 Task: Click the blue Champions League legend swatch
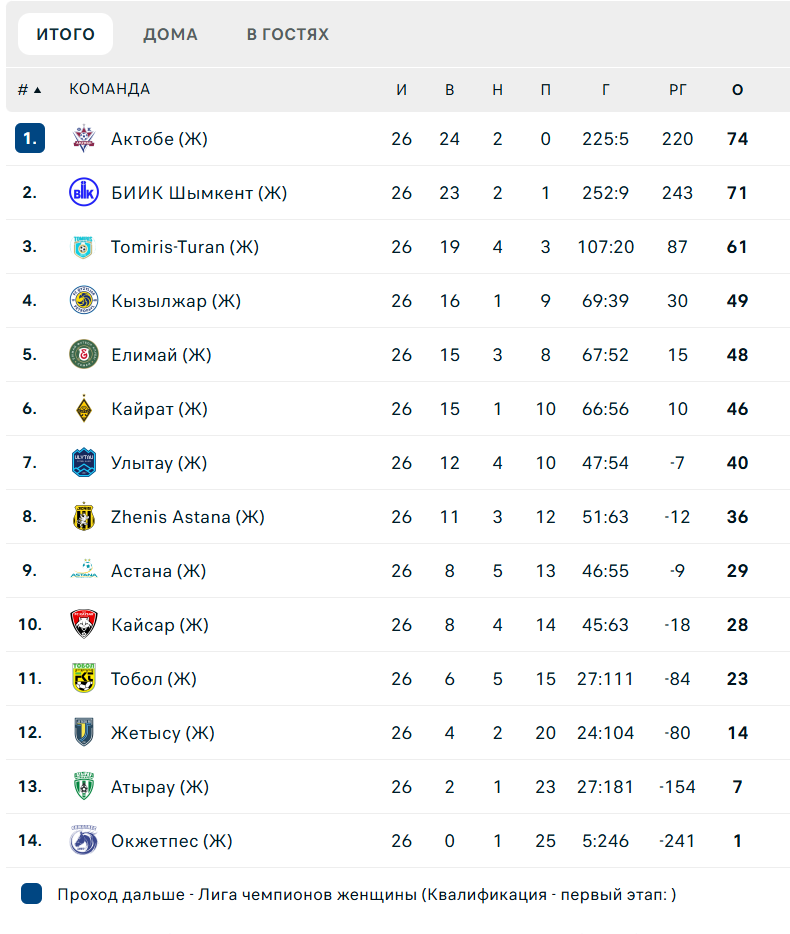pyautogui.click(x=31, y=894)
